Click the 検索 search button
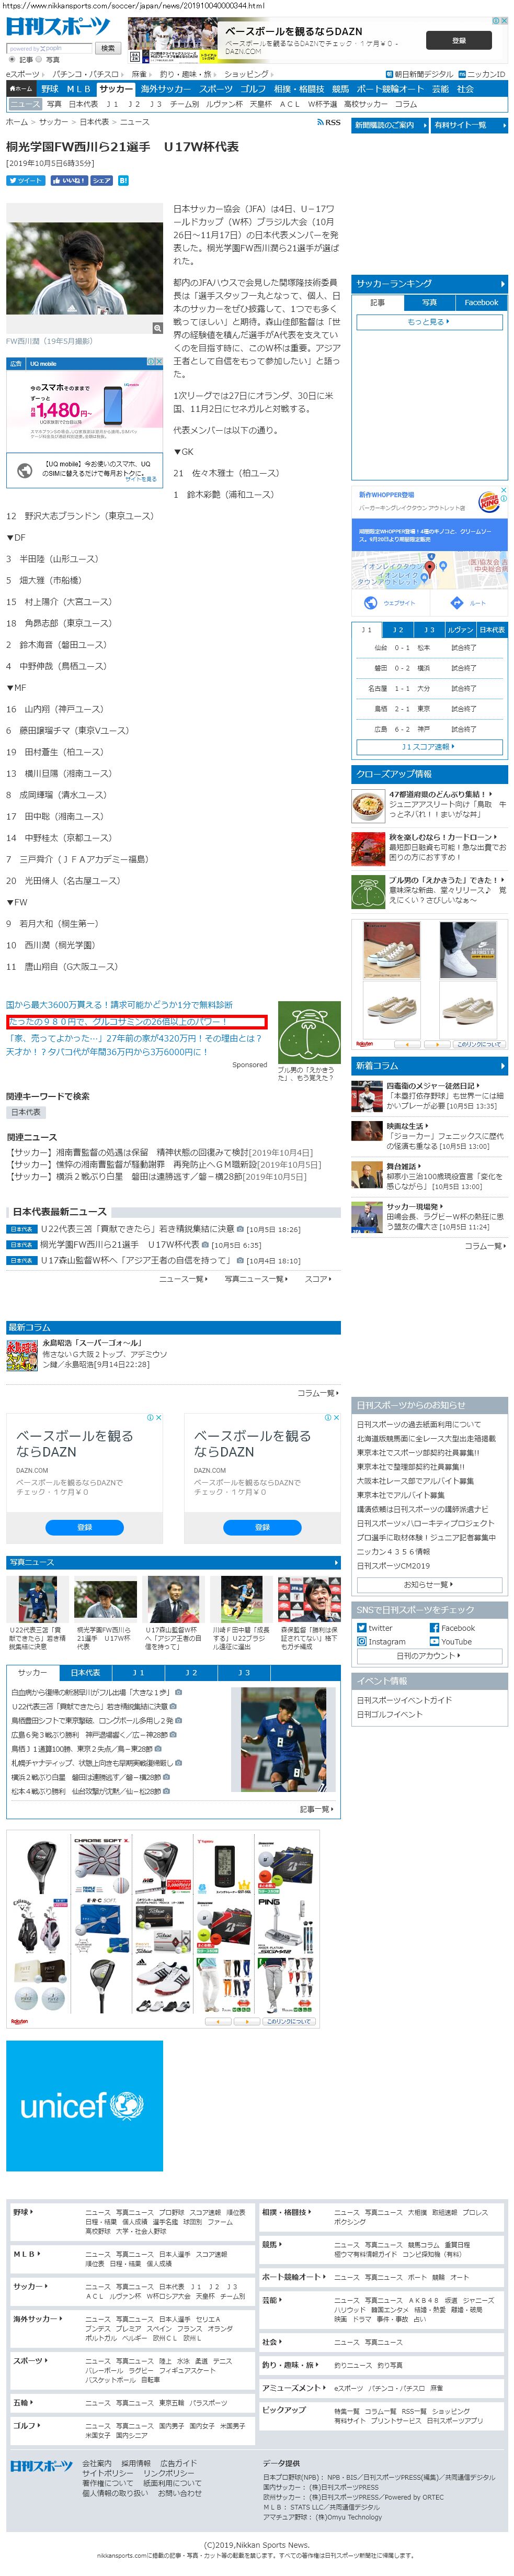The height and width of the screenshot is (2576, 514). click(108, 48)
